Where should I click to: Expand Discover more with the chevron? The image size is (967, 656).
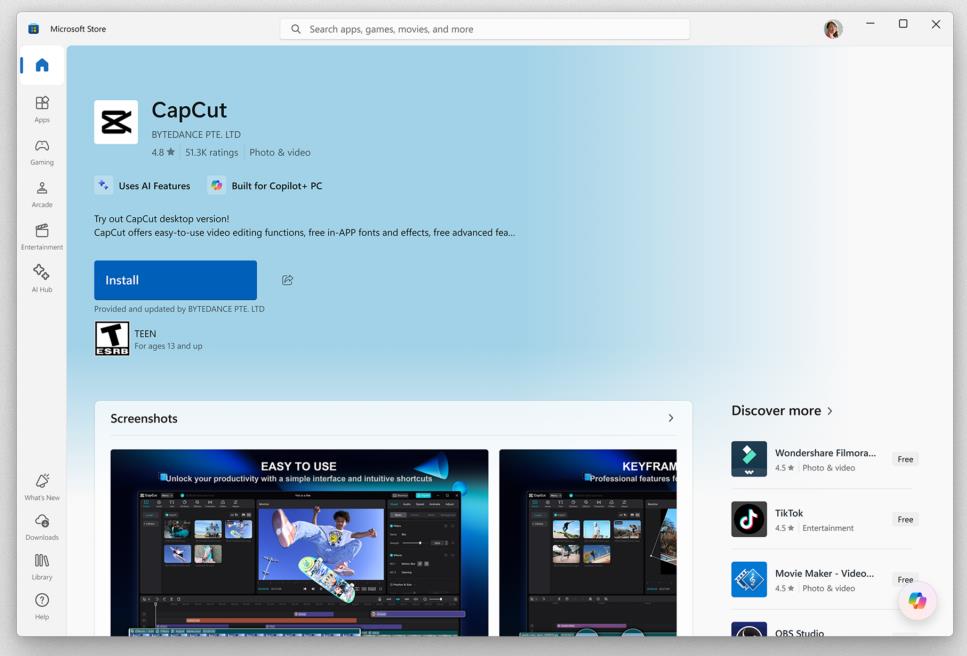point(829,411)
